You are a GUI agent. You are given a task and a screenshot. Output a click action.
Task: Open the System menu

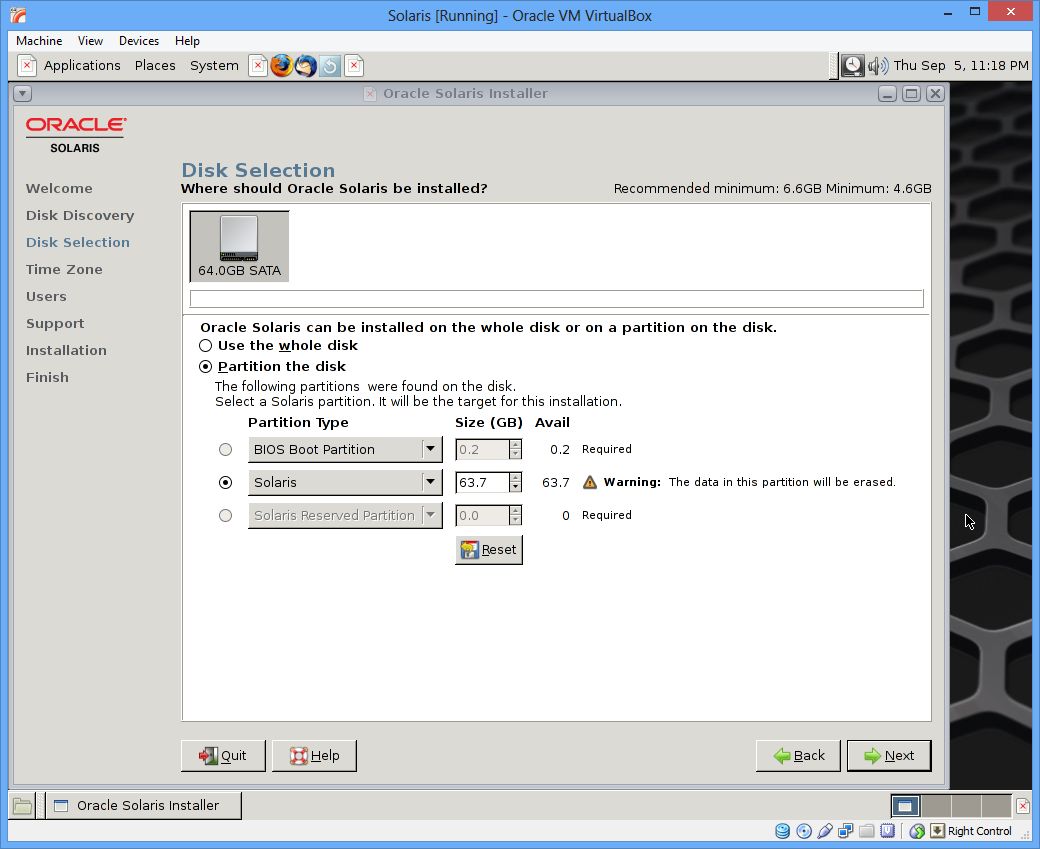pyautogui.click(x=214, y=66)
